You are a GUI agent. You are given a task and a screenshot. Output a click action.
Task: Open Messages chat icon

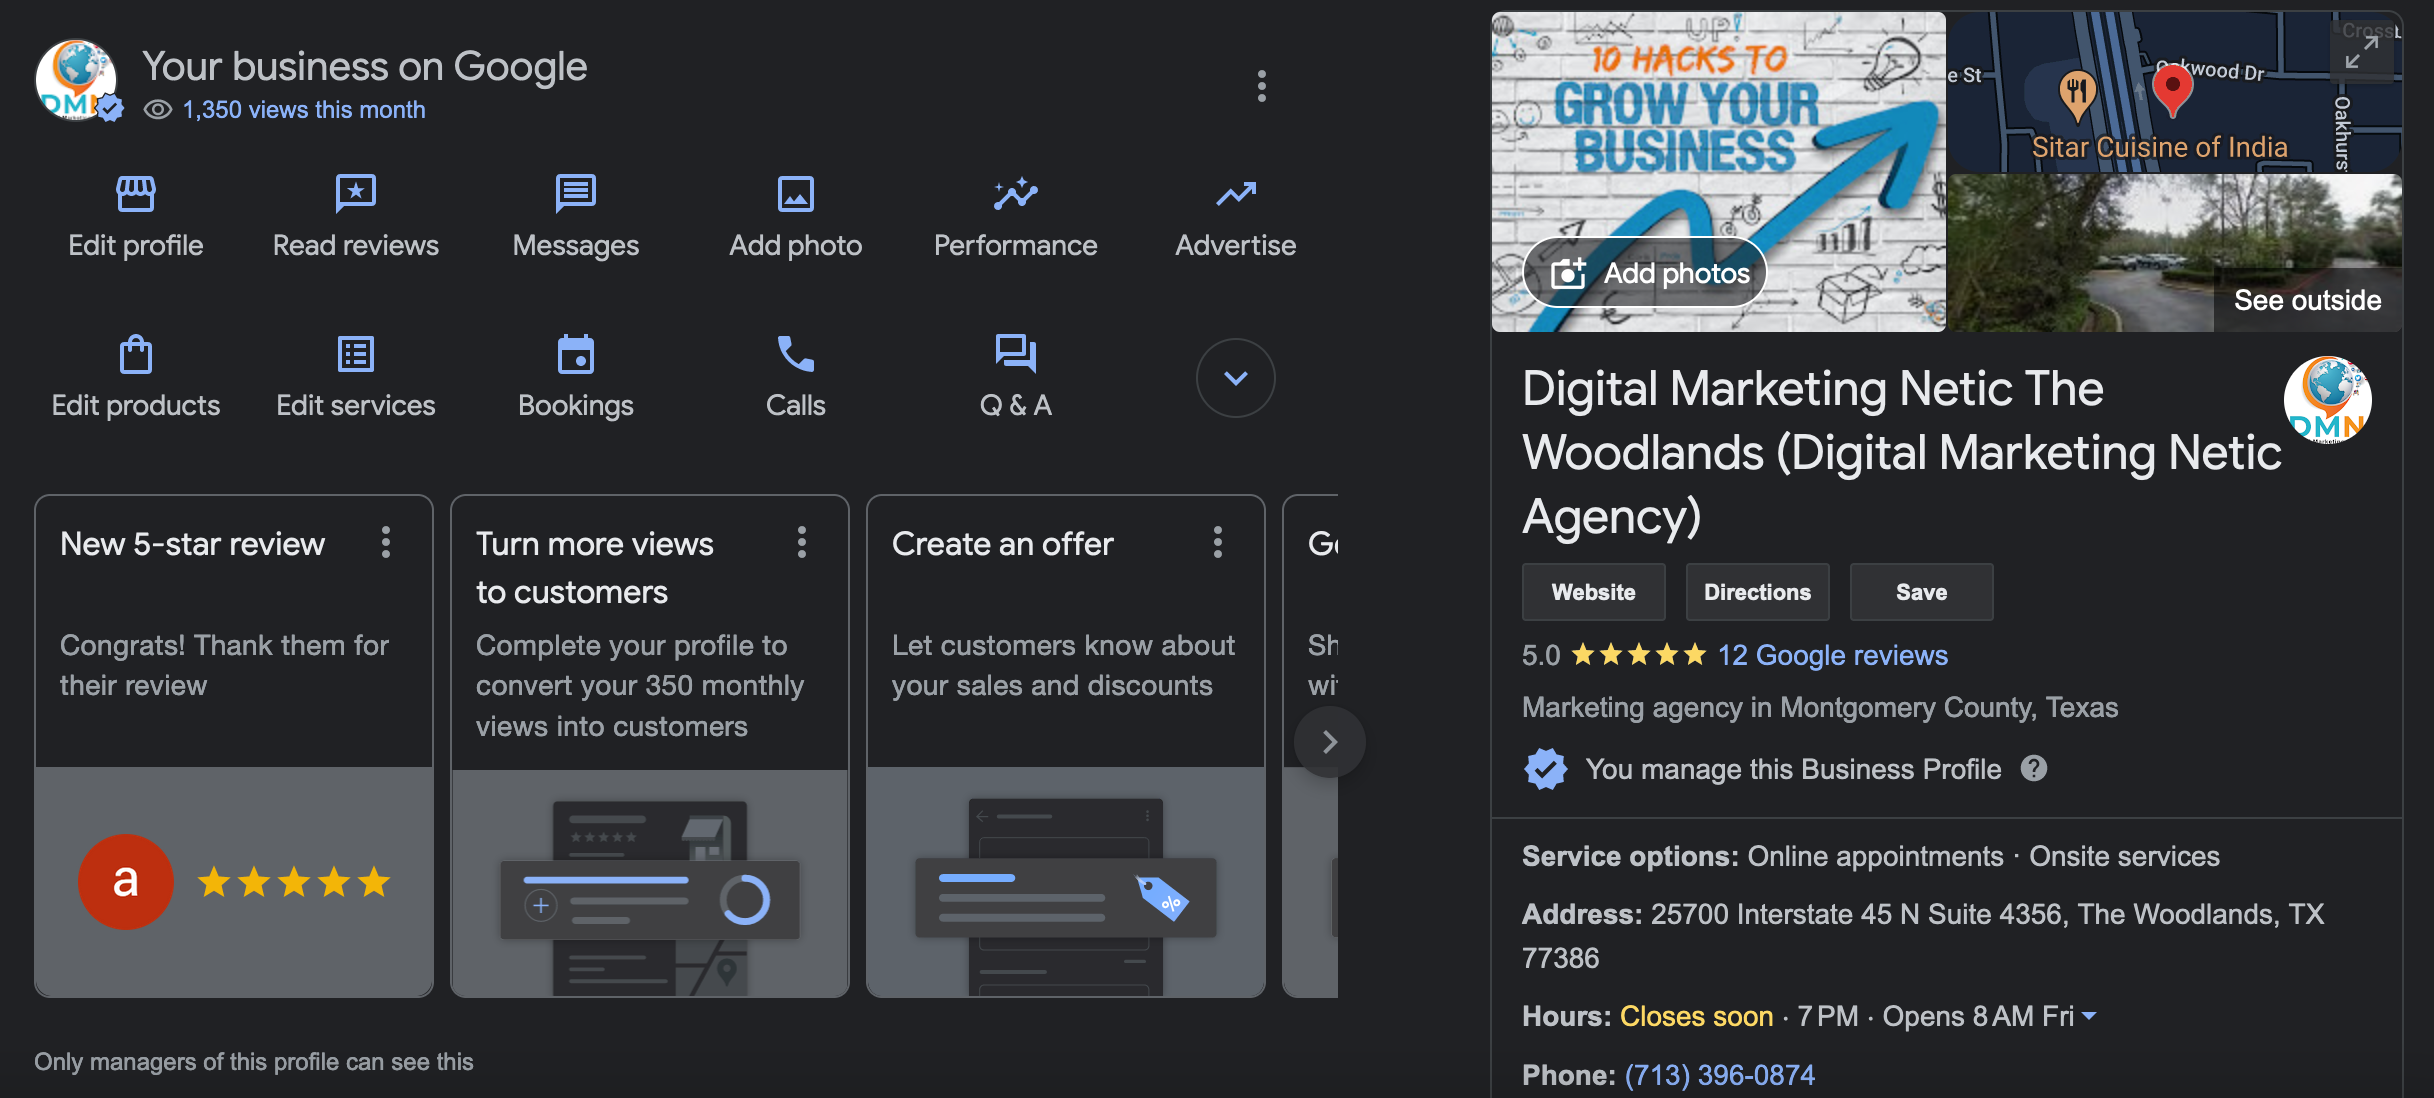(576, 194)
